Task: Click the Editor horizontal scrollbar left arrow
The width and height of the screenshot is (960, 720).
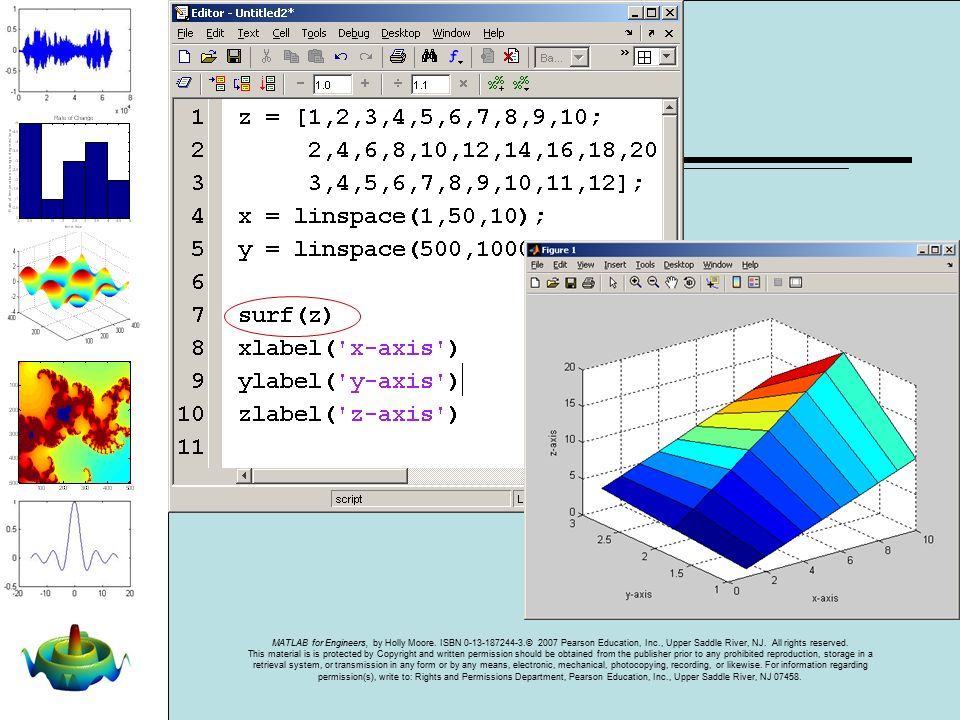Action: pos(244,475)
